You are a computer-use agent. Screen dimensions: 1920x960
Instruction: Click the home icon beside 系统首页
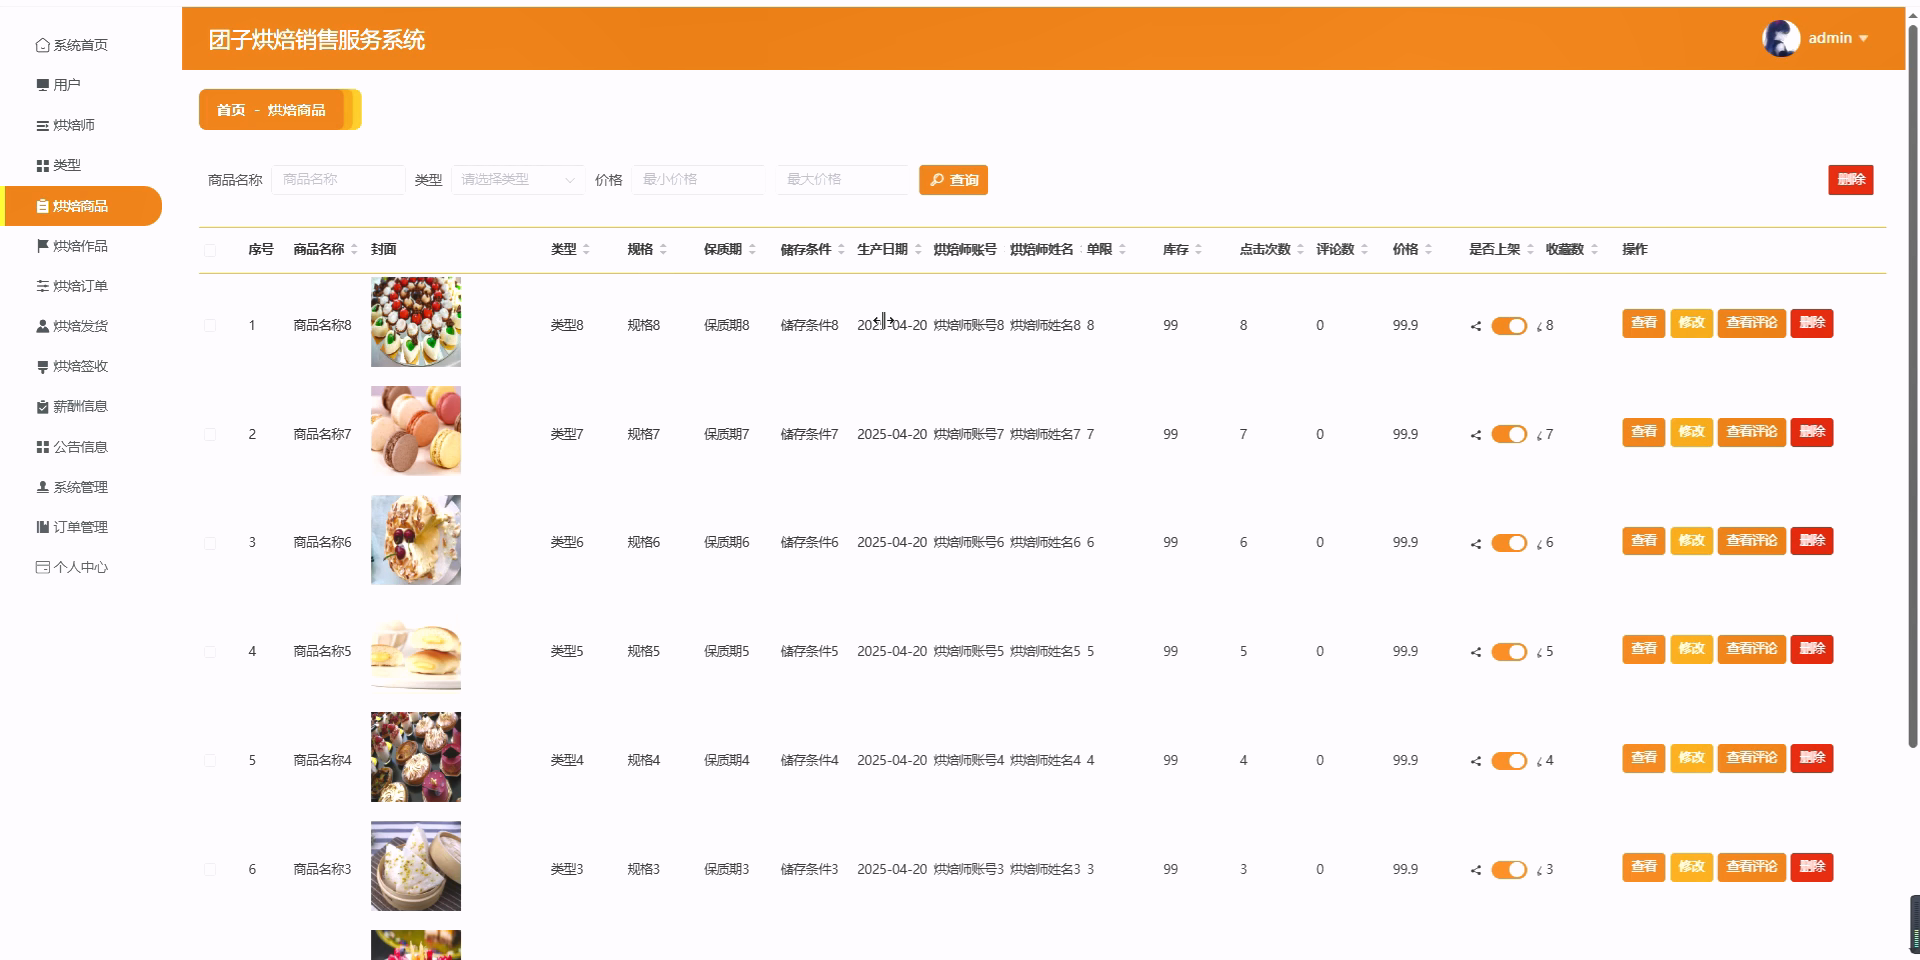point(42,45)
